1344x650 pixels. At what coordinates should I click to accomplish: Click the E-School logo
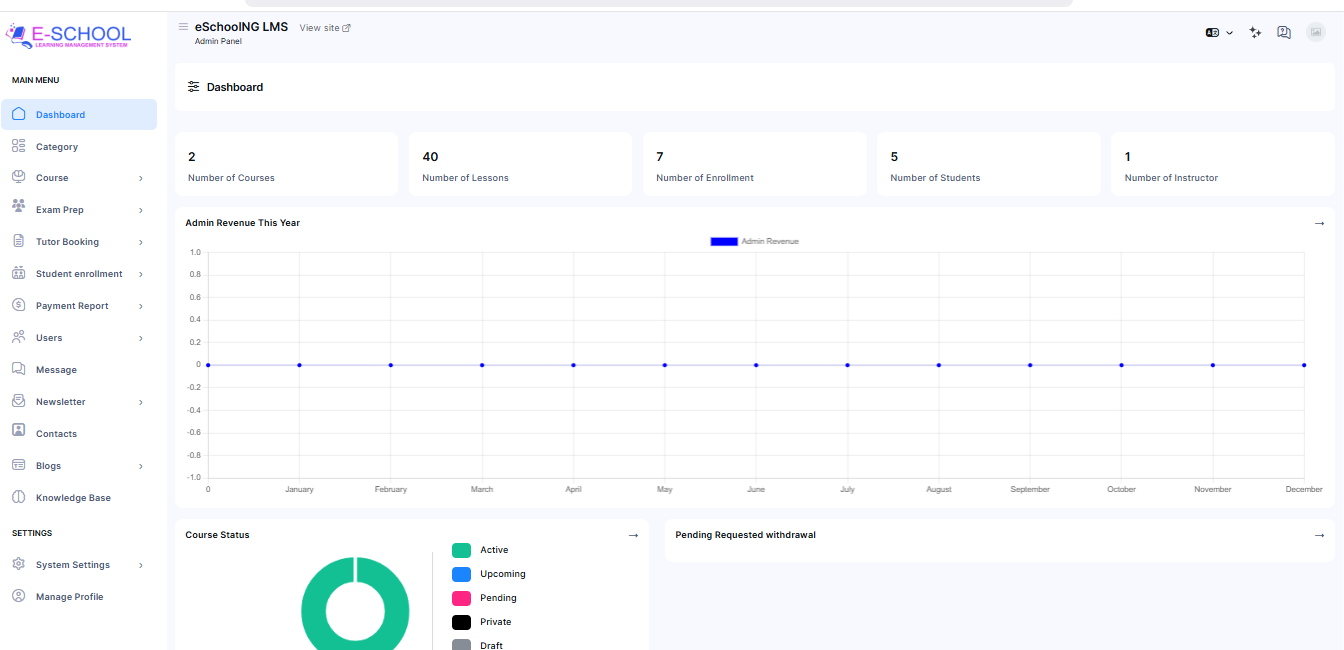pos(68,36)
